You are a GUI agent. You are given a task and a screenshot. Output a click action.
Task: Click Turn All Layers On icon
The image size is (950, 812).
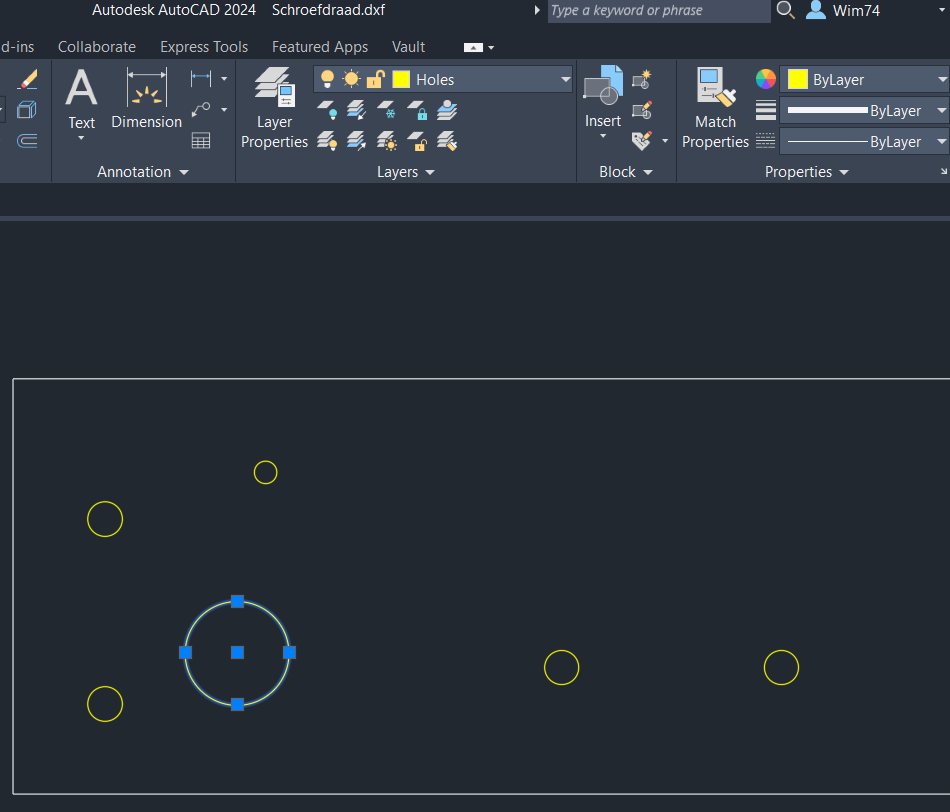pyautogui.click(x=328, y=141)
